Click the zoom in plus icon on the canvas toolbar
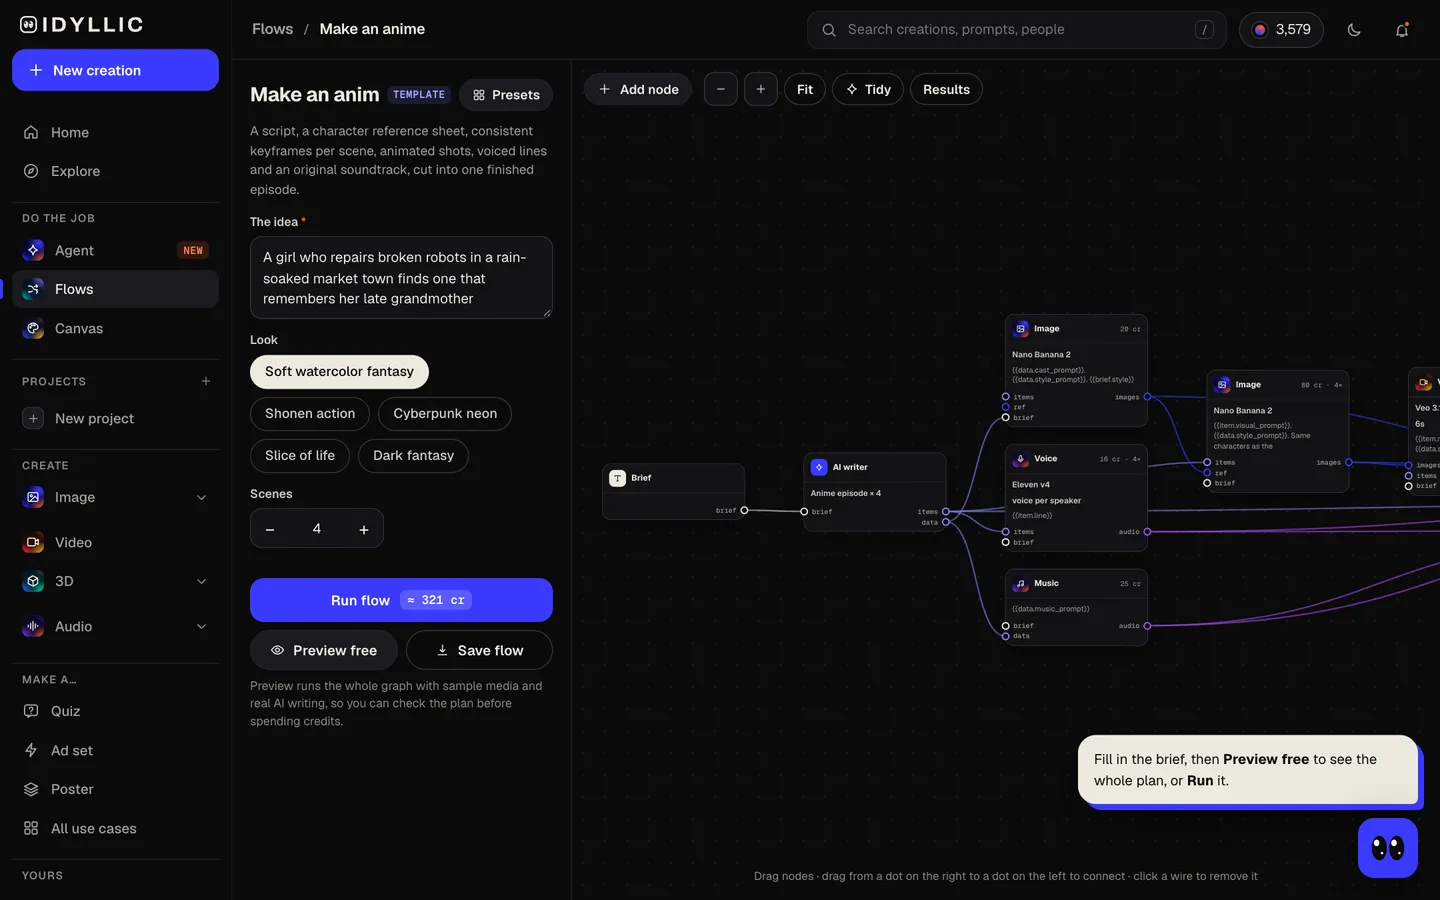Screen dimensions: 1440x900 [761, 89]
